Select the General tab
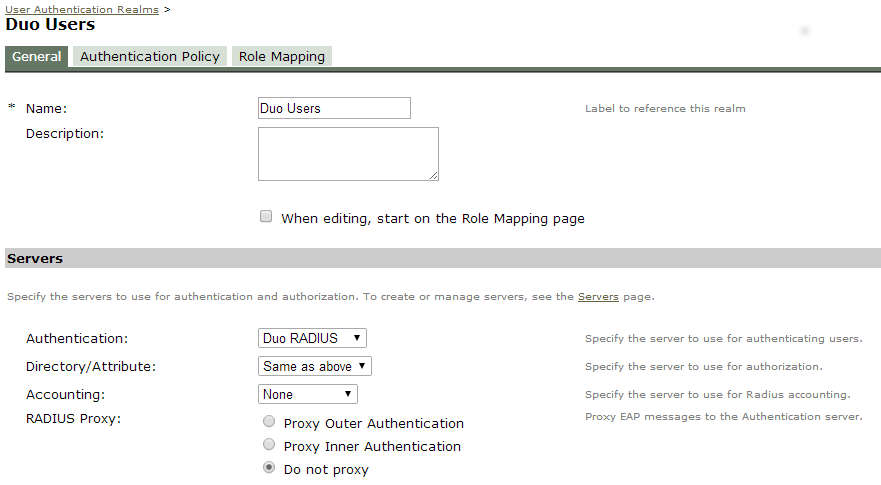881x485 pixels. [x=37, y=57]
